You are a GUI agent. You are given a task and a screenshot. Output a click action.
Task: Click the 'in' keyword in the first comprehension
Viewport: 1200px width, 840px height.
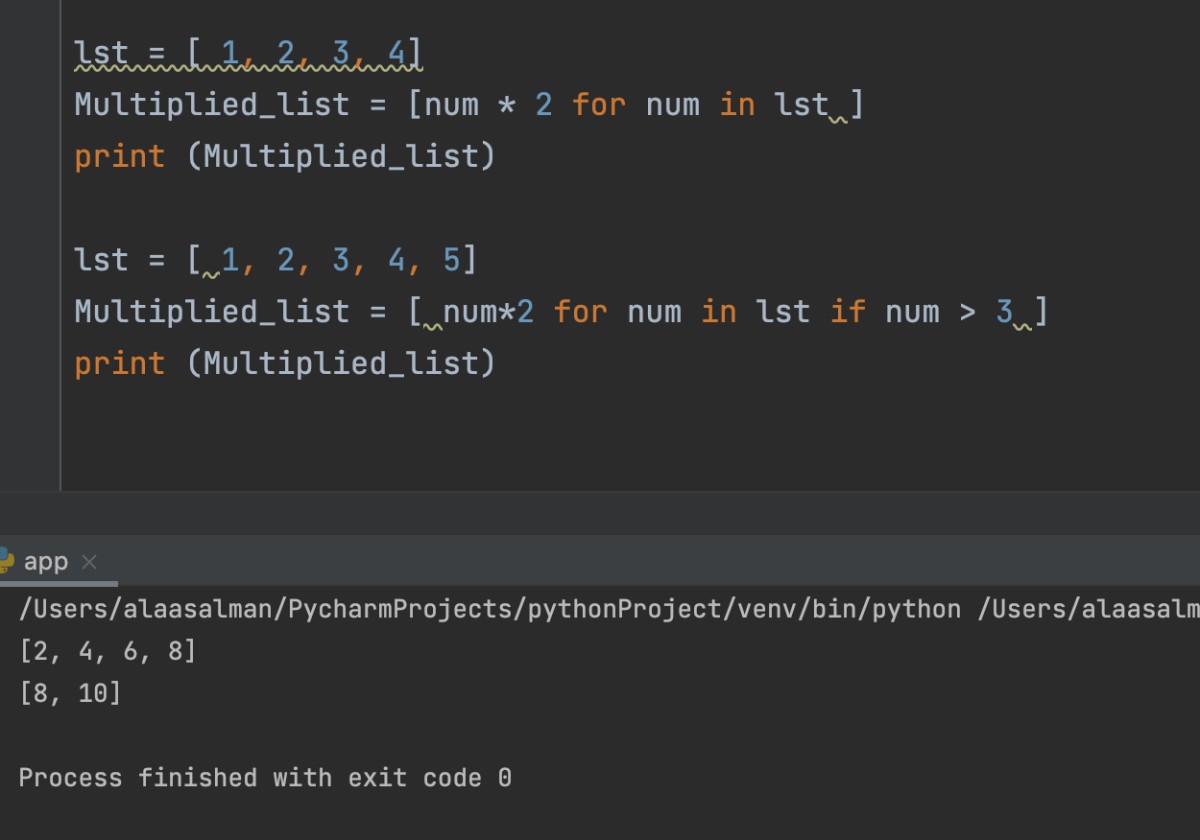737,104
